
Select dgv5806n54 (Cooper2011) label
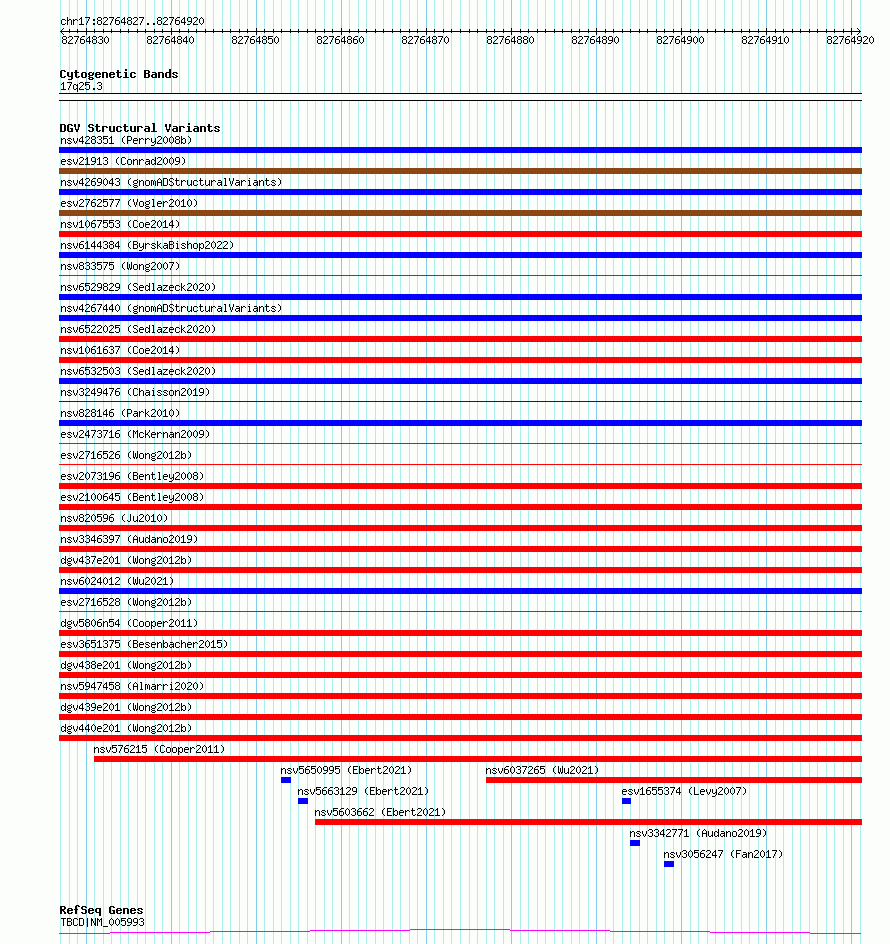click(x=129, y=623)
